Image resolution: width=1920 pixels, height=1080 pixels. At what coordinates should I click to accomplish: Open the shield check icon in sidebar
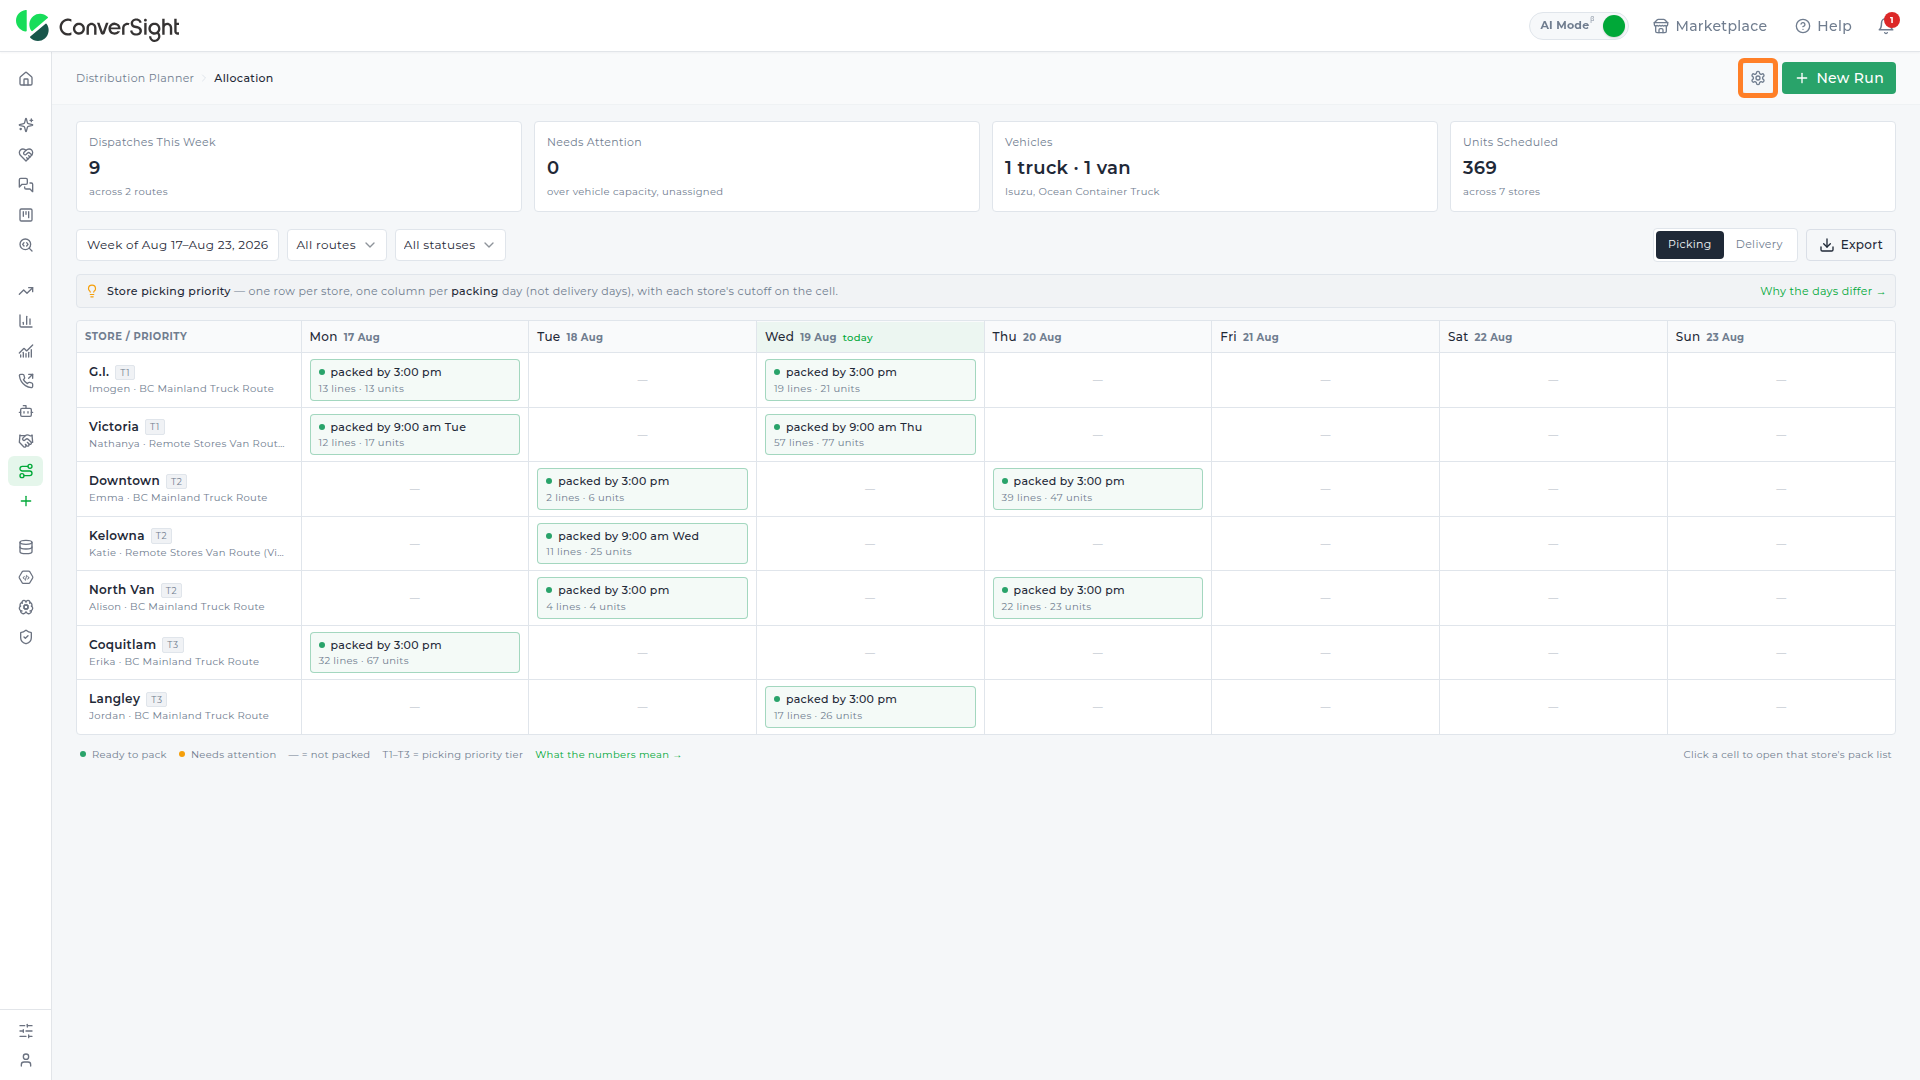26,637
